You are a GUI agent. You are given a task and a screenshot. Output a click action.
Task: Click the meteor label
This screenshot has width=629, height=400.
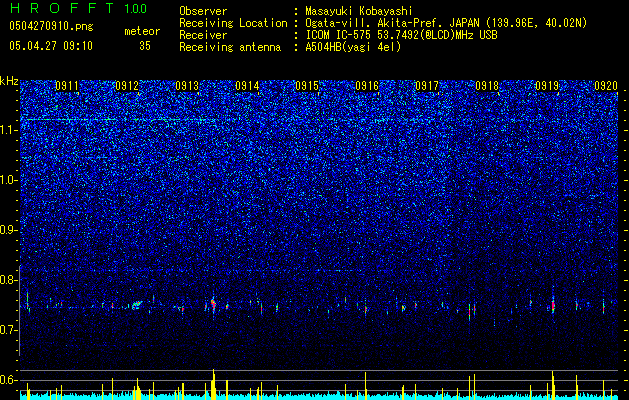click(142, 31)
